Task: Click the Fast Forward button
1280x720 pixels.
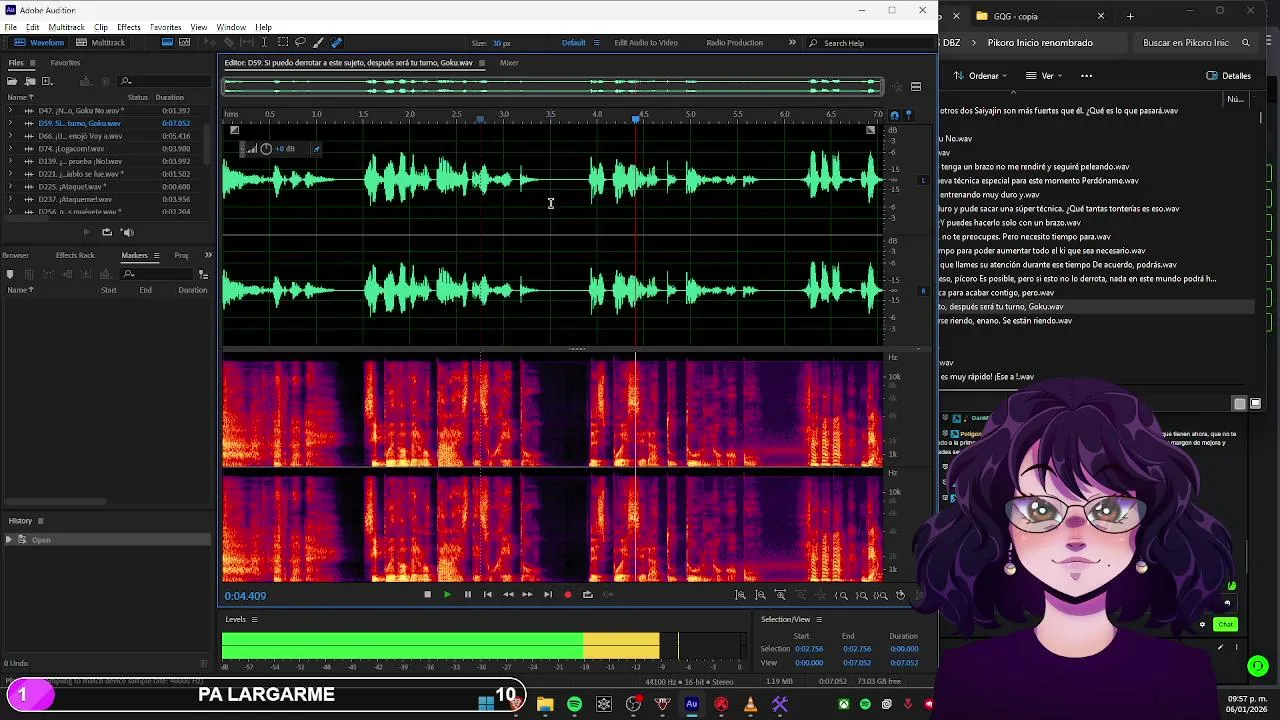Action: 527,595
